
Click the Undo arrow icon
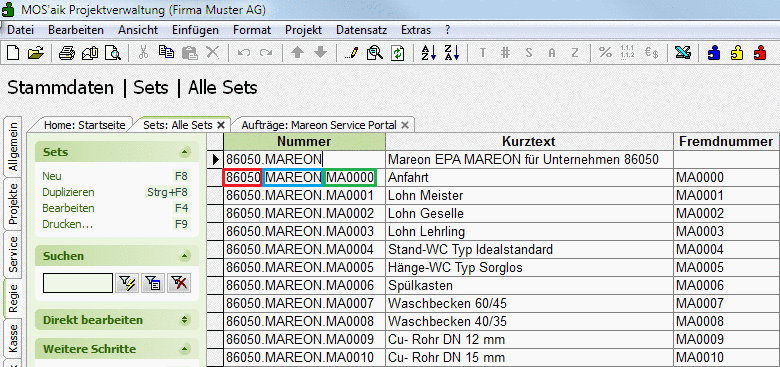coord(243,53)
